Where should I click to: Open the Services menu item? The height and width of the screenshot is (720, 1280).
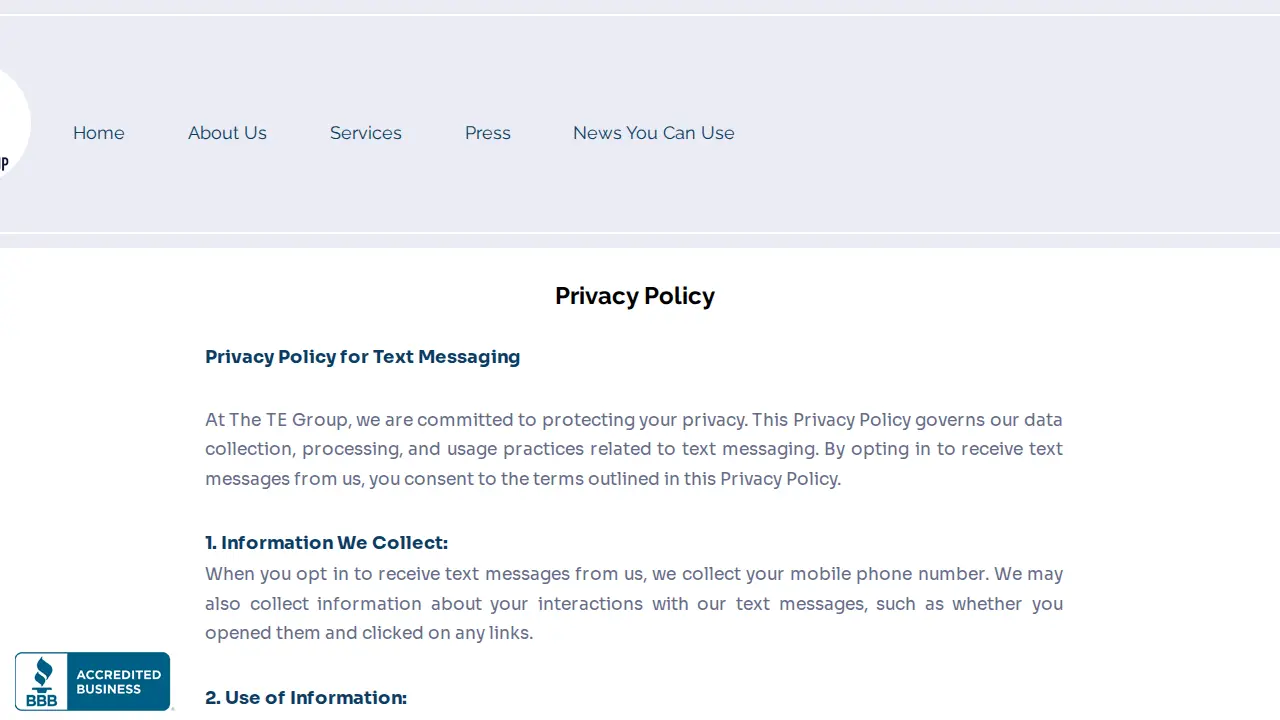(366, 133)
